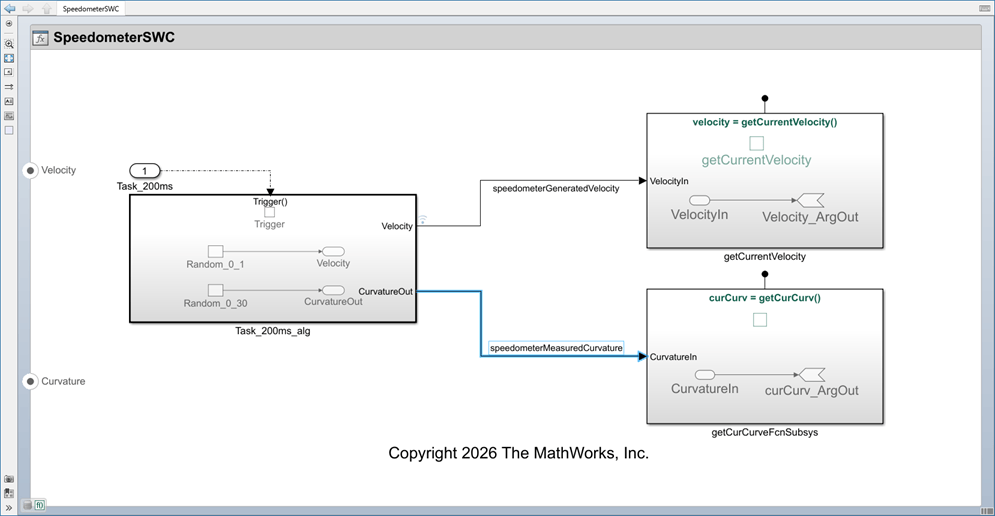Click the Task_200ms port label

coord(145,186)
